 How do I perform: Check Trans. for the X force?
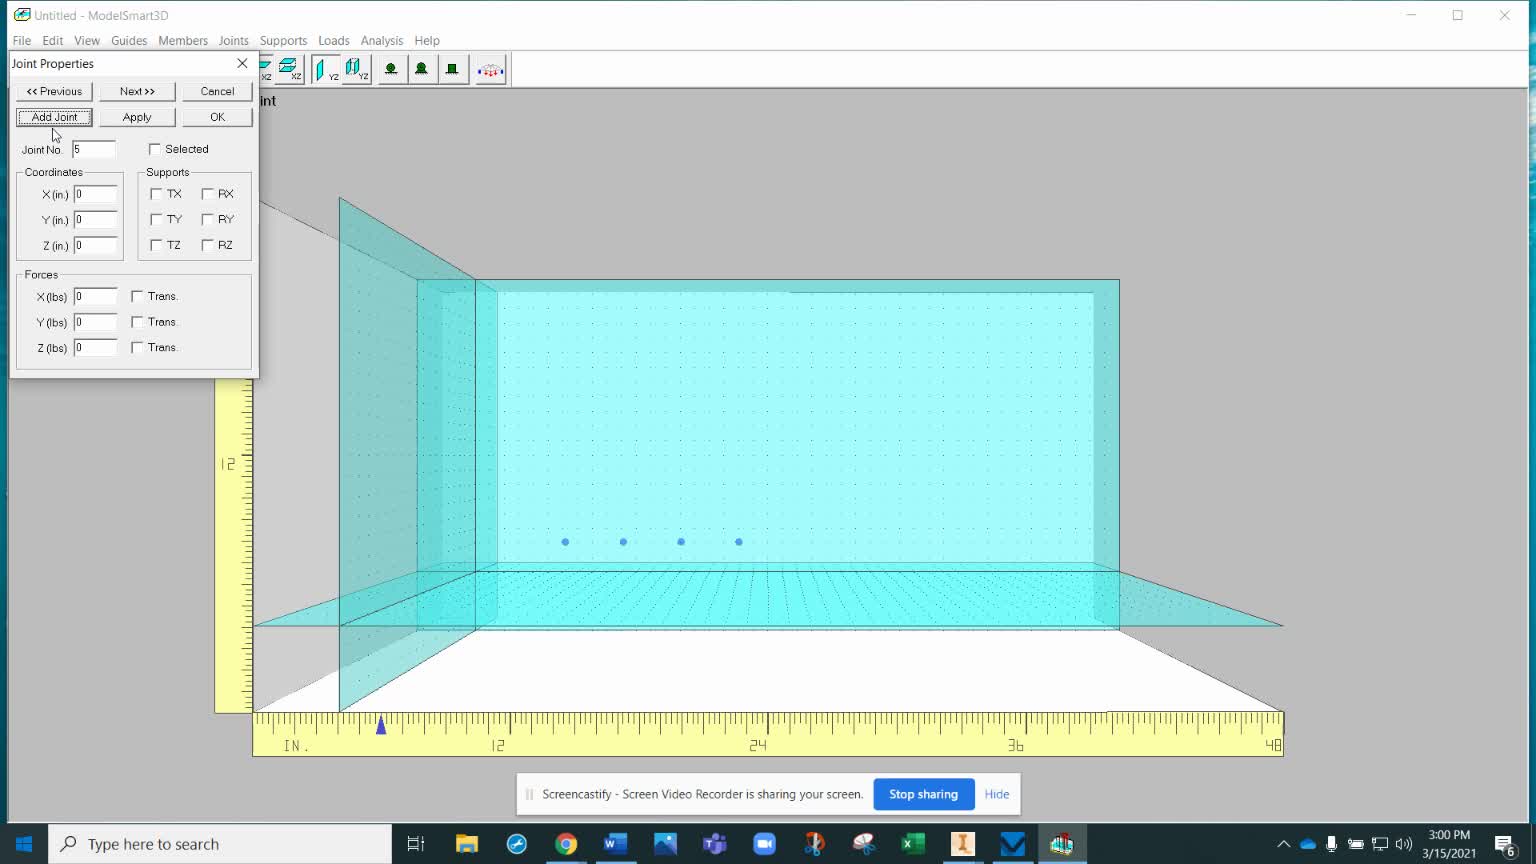(138, 296)
